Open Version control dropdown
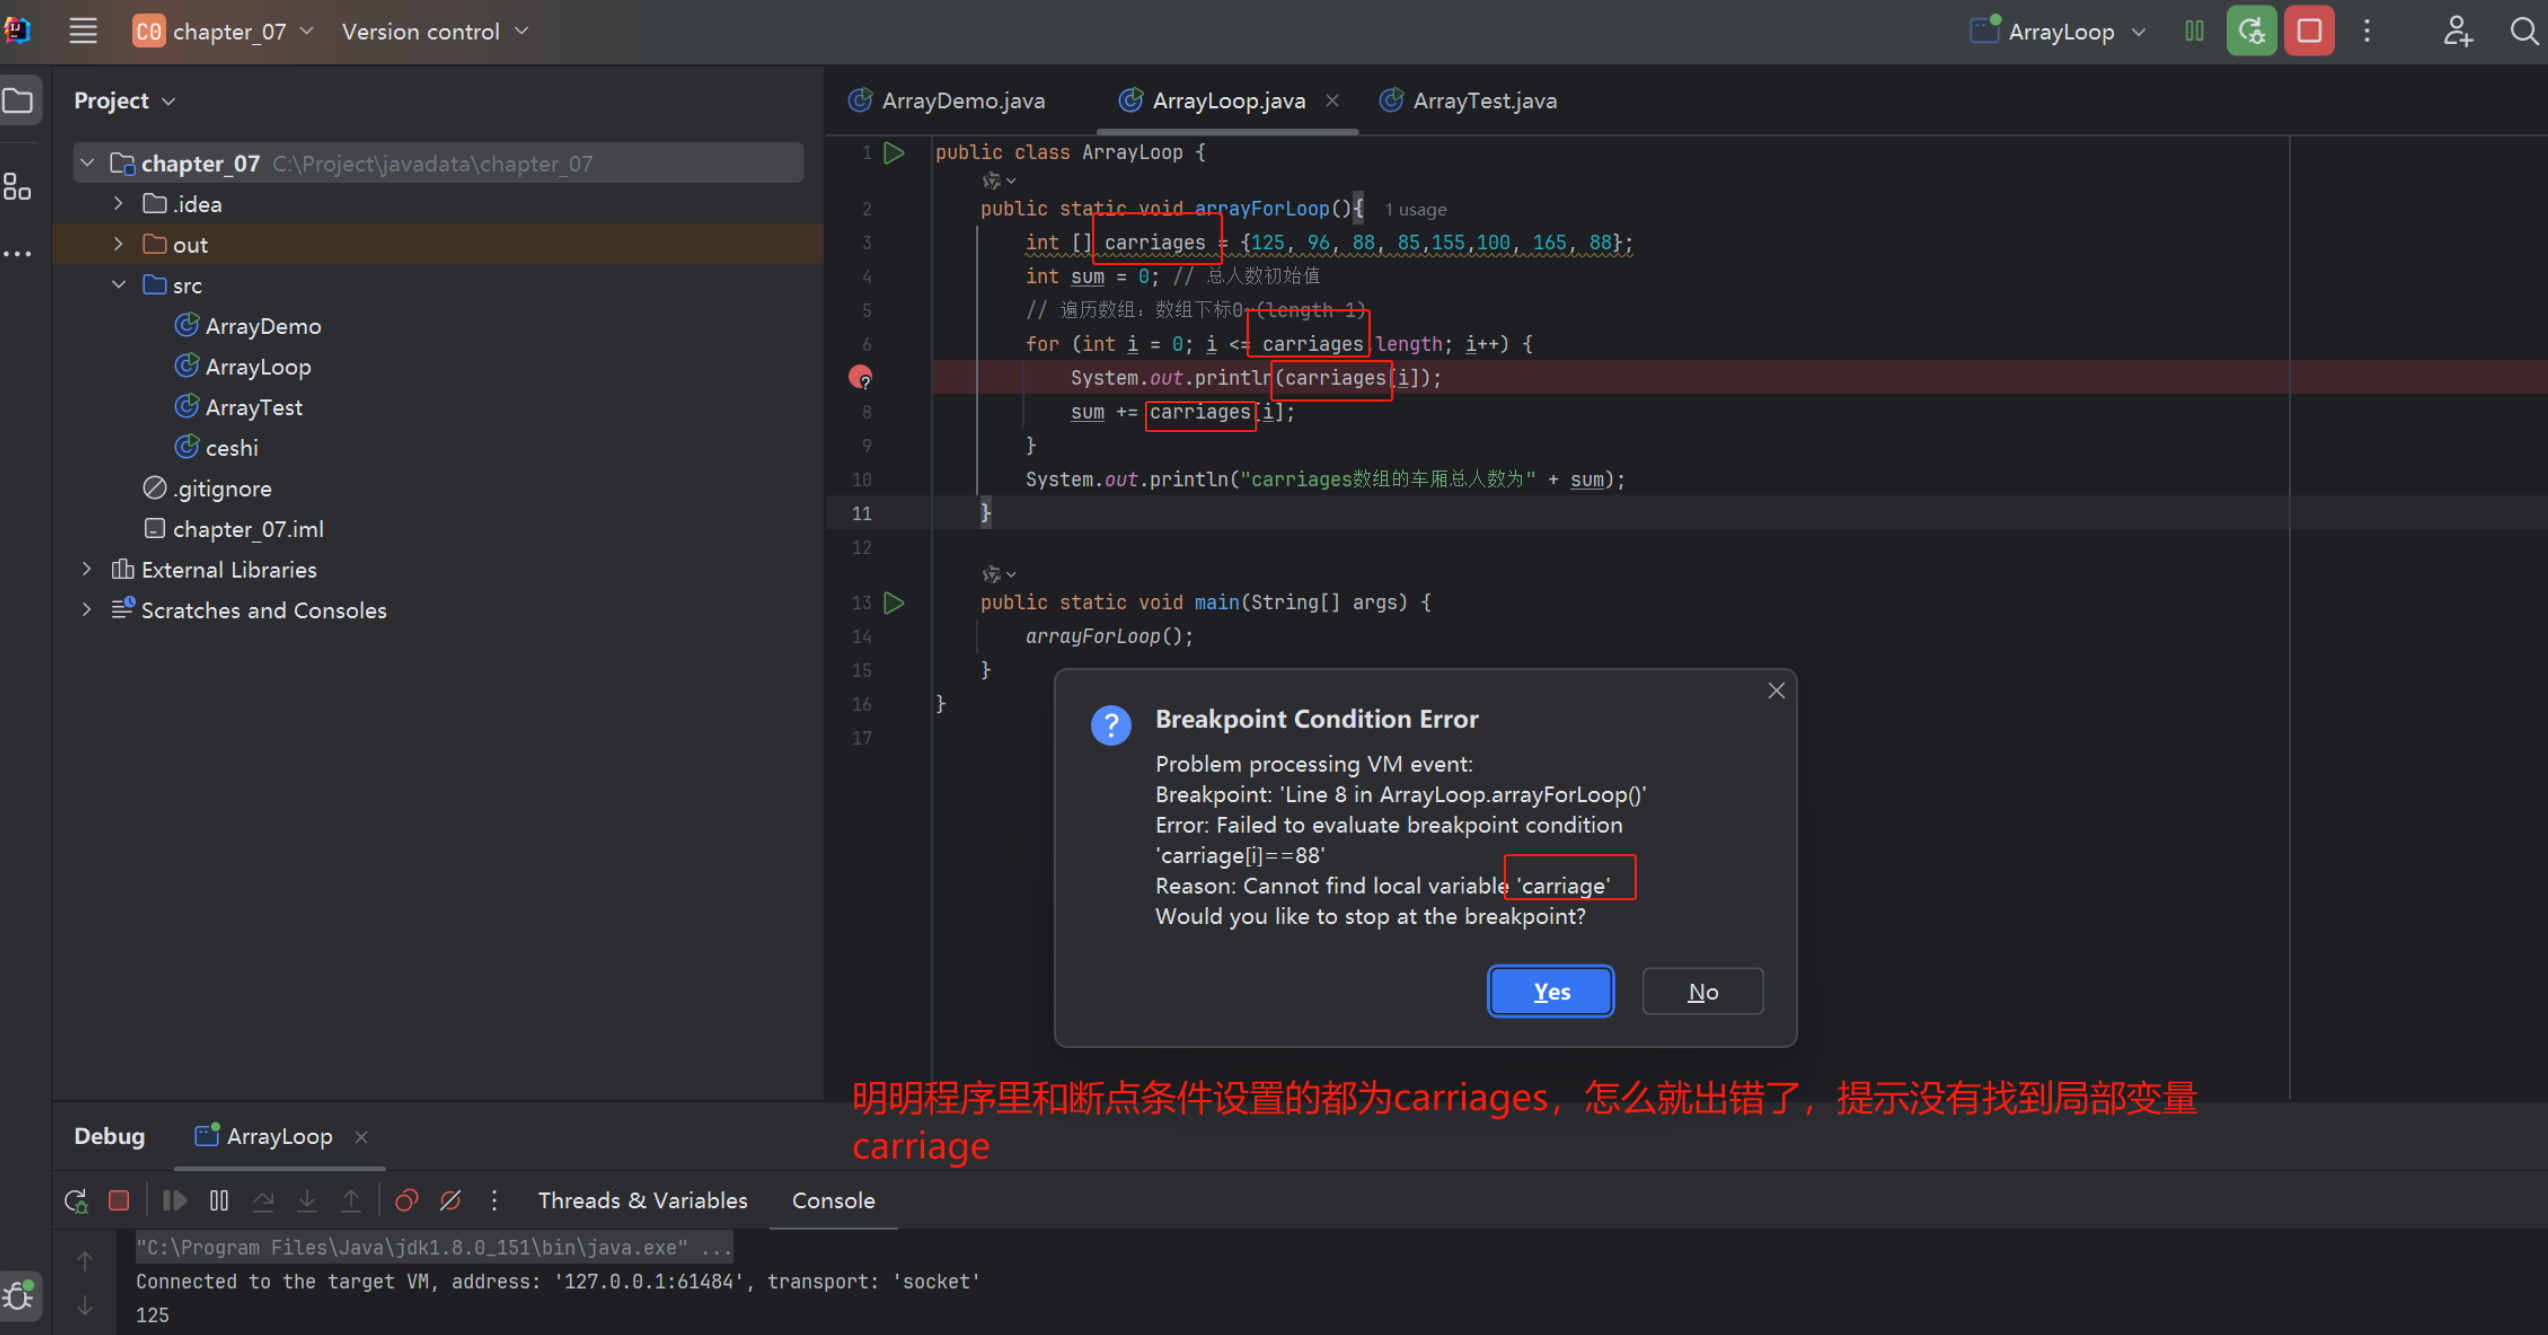This screenshot has width=2548, height=1335. coord(434,31)
